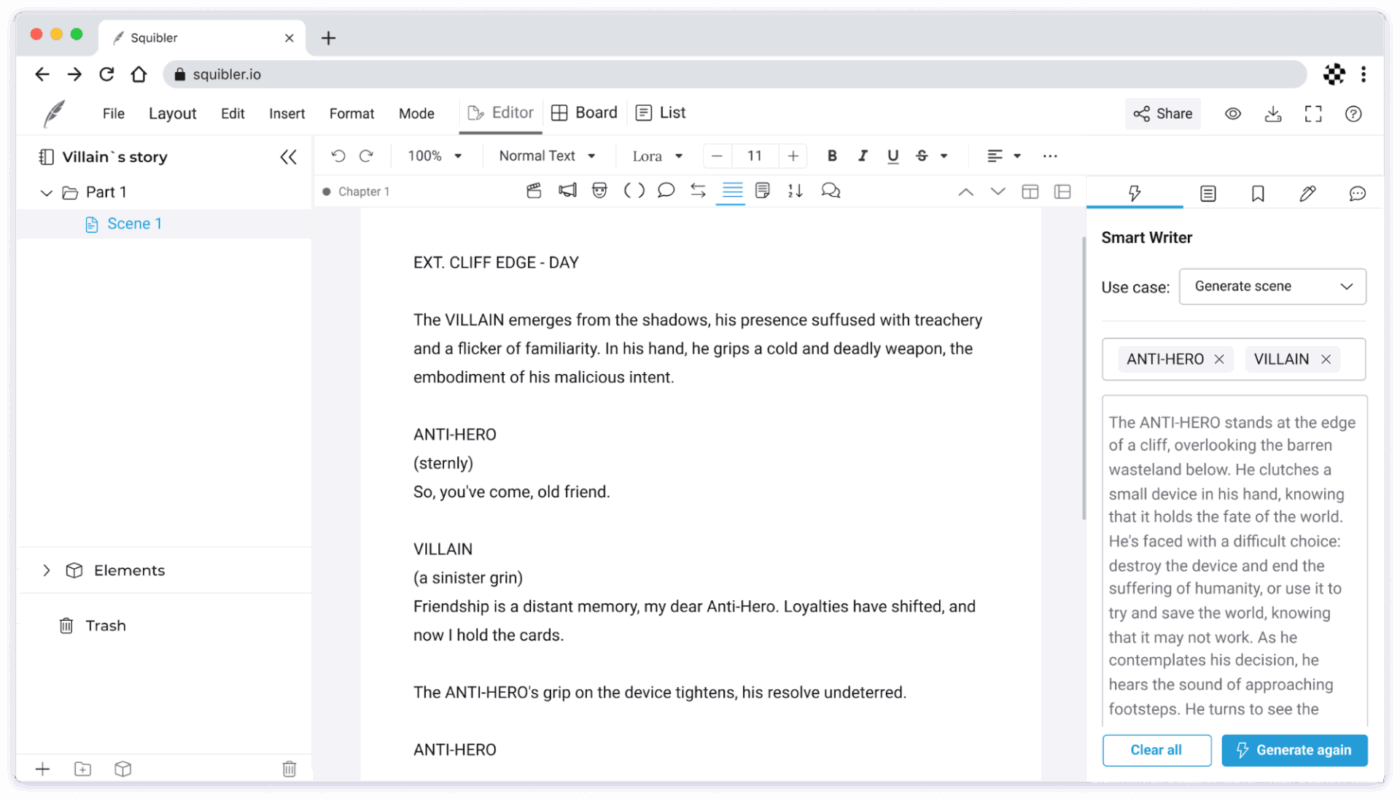Click the pencil writing panel icon
This screenshot has width=1400, height=800.
coord(1307,193)
